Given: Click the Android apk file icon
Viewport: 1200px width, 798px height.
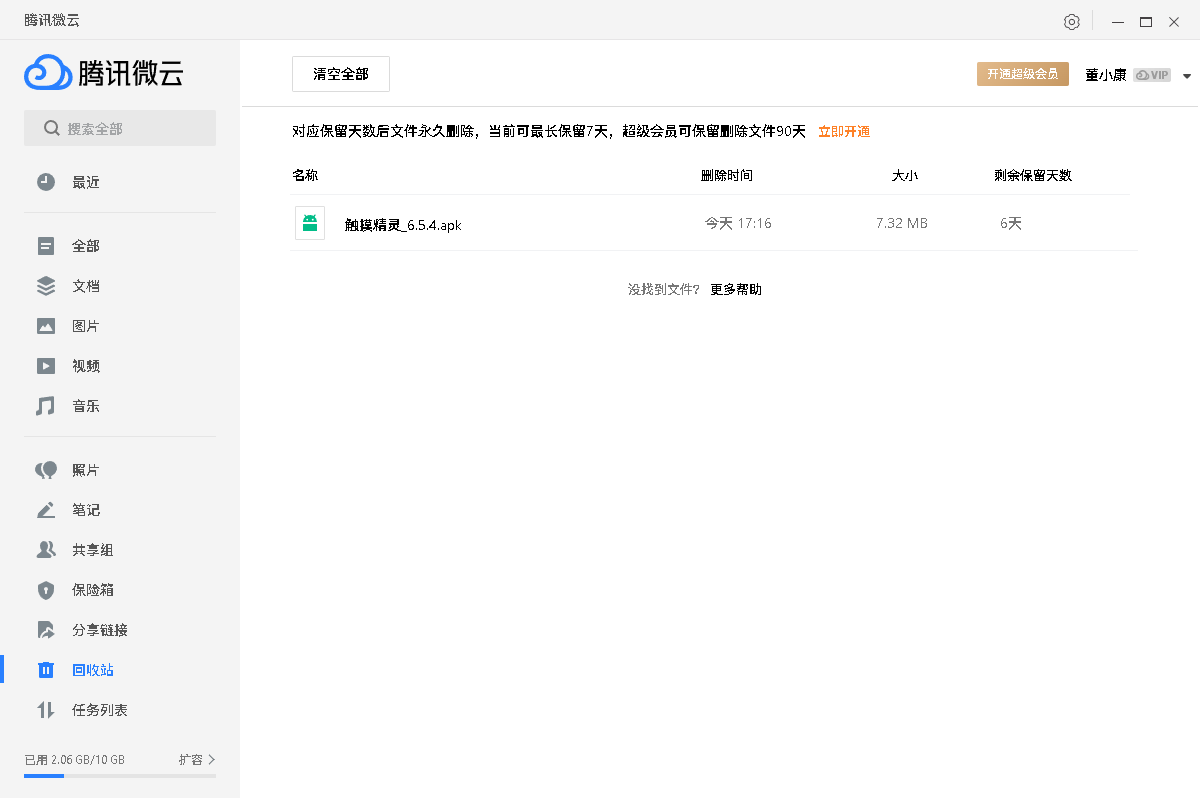Looking at the screenshot, I should (310, 222).
